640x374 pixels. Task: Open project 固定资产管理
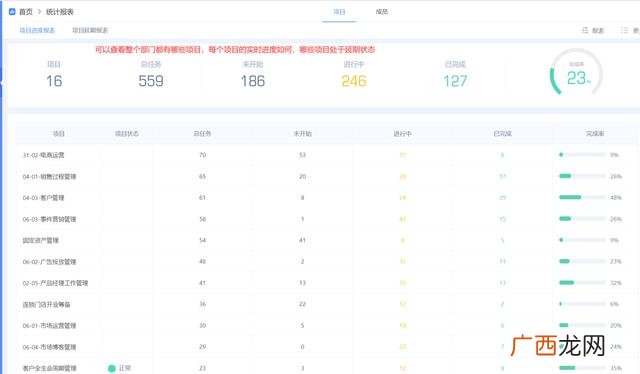click(x=40, y=240)
